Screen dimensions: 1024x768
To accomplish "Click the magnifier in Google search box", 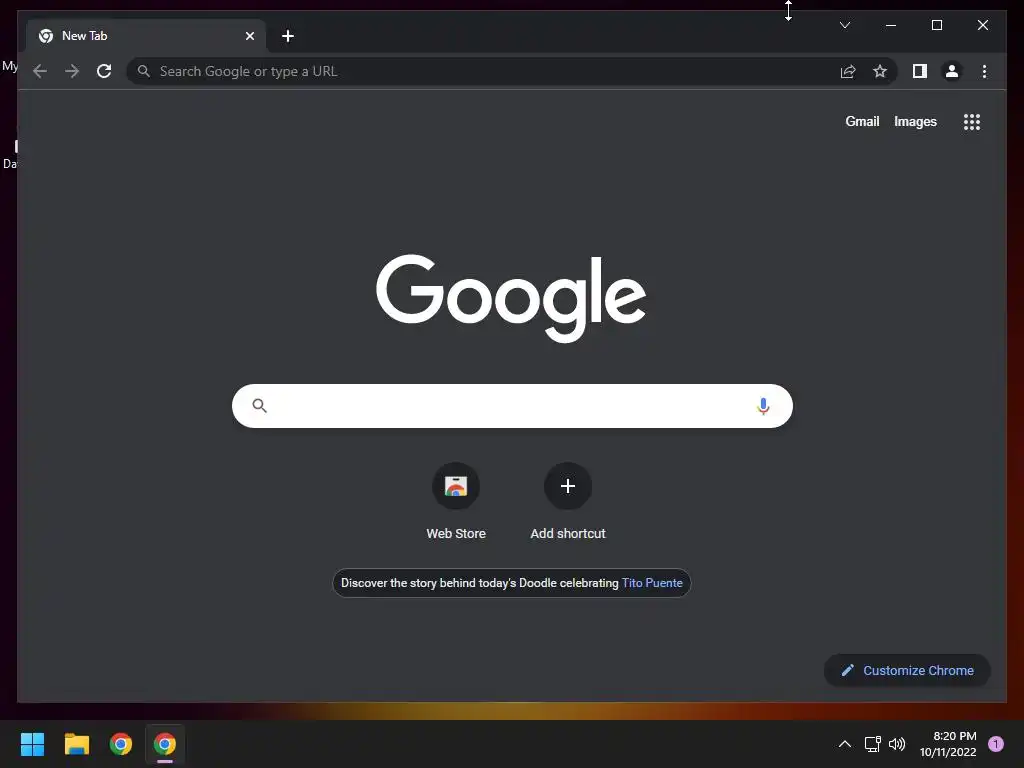I will (x=259, y=406).
